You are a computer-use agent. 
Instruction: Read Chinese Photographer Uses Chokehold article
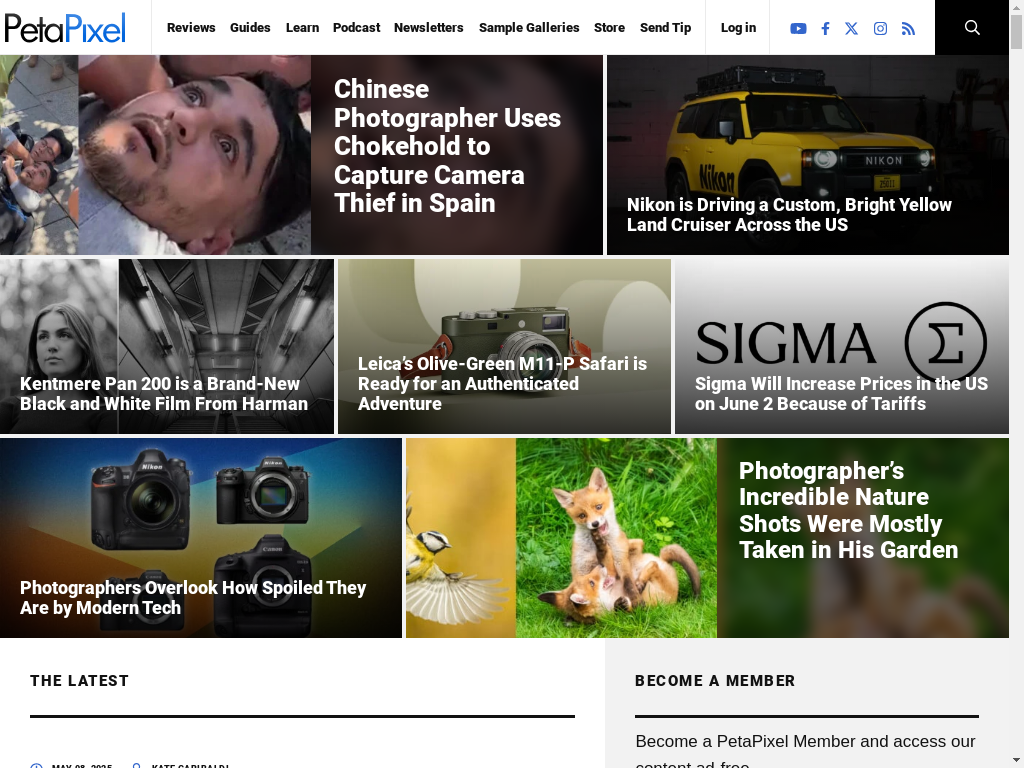coord(447,146)
